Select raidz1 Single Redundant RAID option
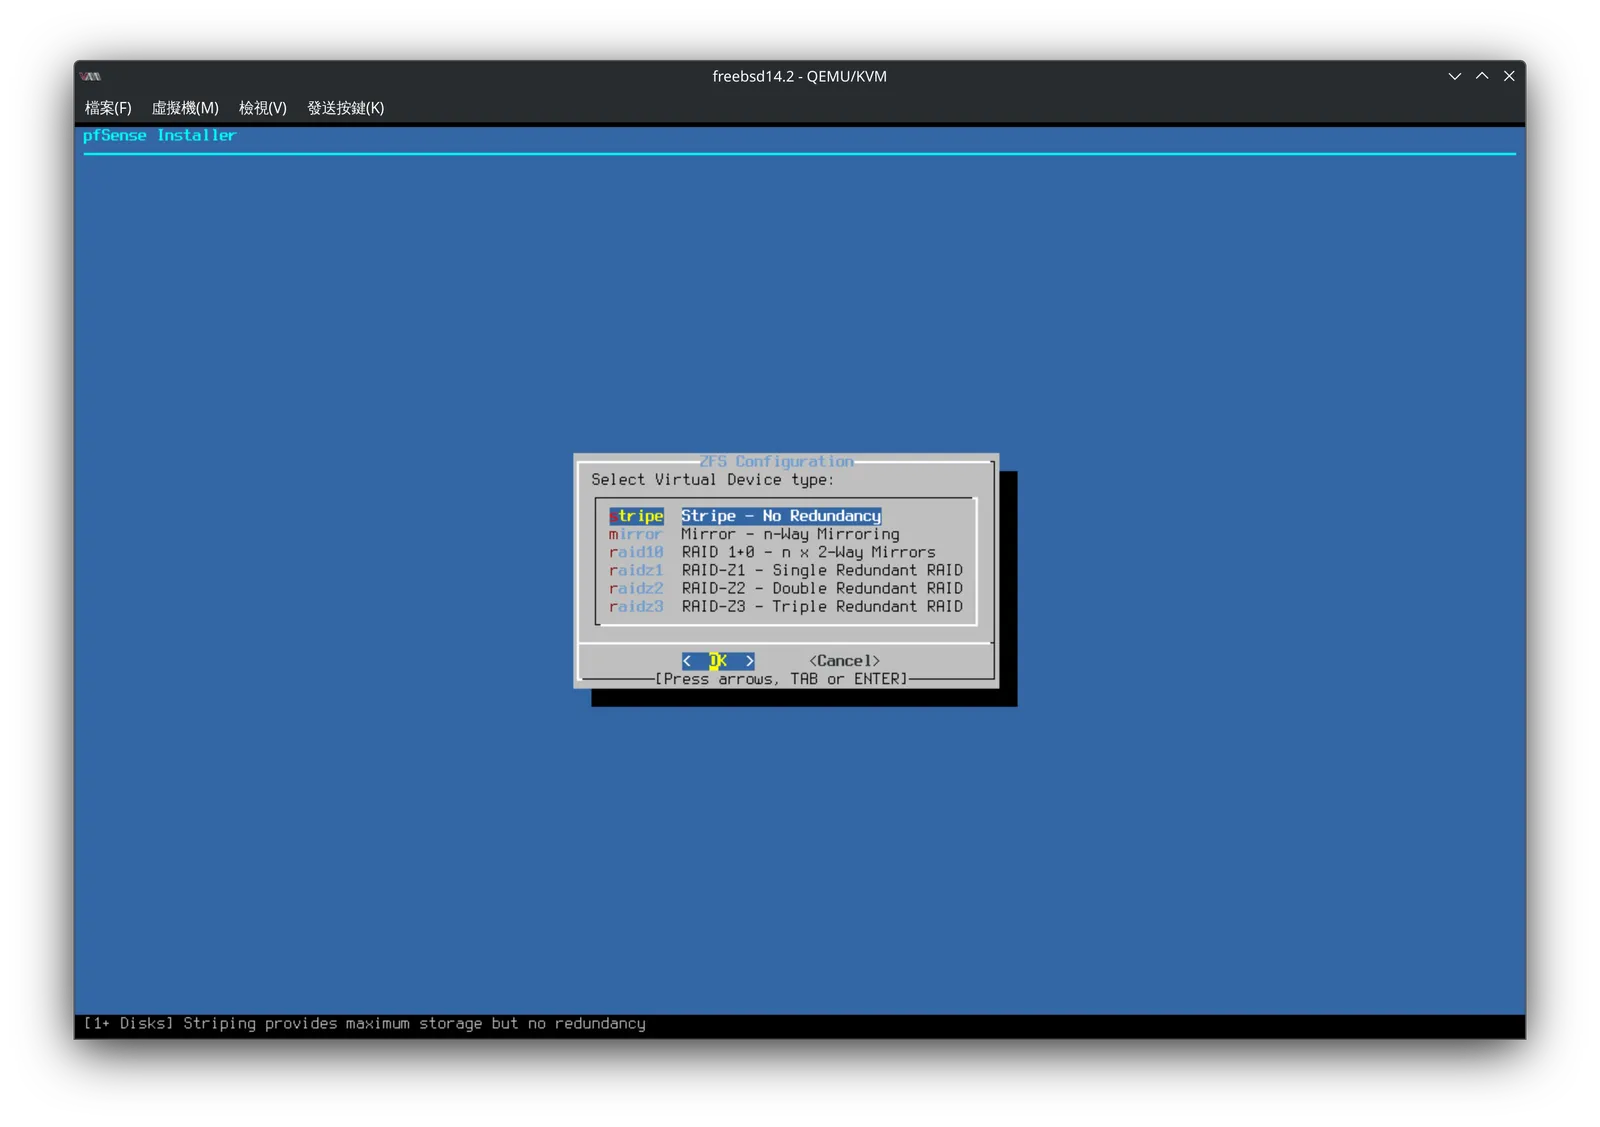This screenshot has height=1127, width=1600. (786, 570)
